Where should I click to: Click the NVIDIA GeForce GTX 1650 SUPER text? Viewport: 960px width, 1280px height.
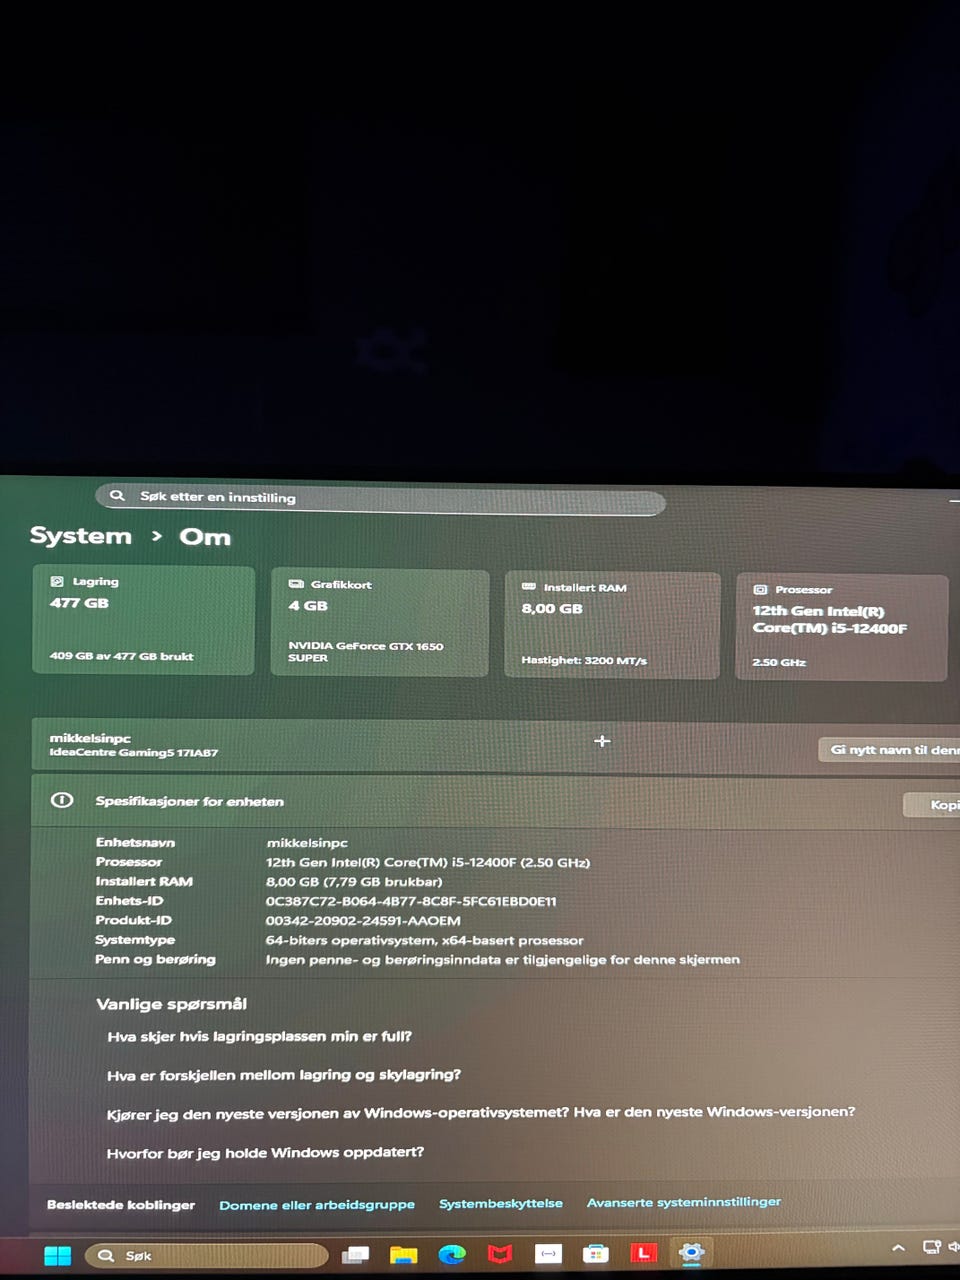click(x=366, y=652)
